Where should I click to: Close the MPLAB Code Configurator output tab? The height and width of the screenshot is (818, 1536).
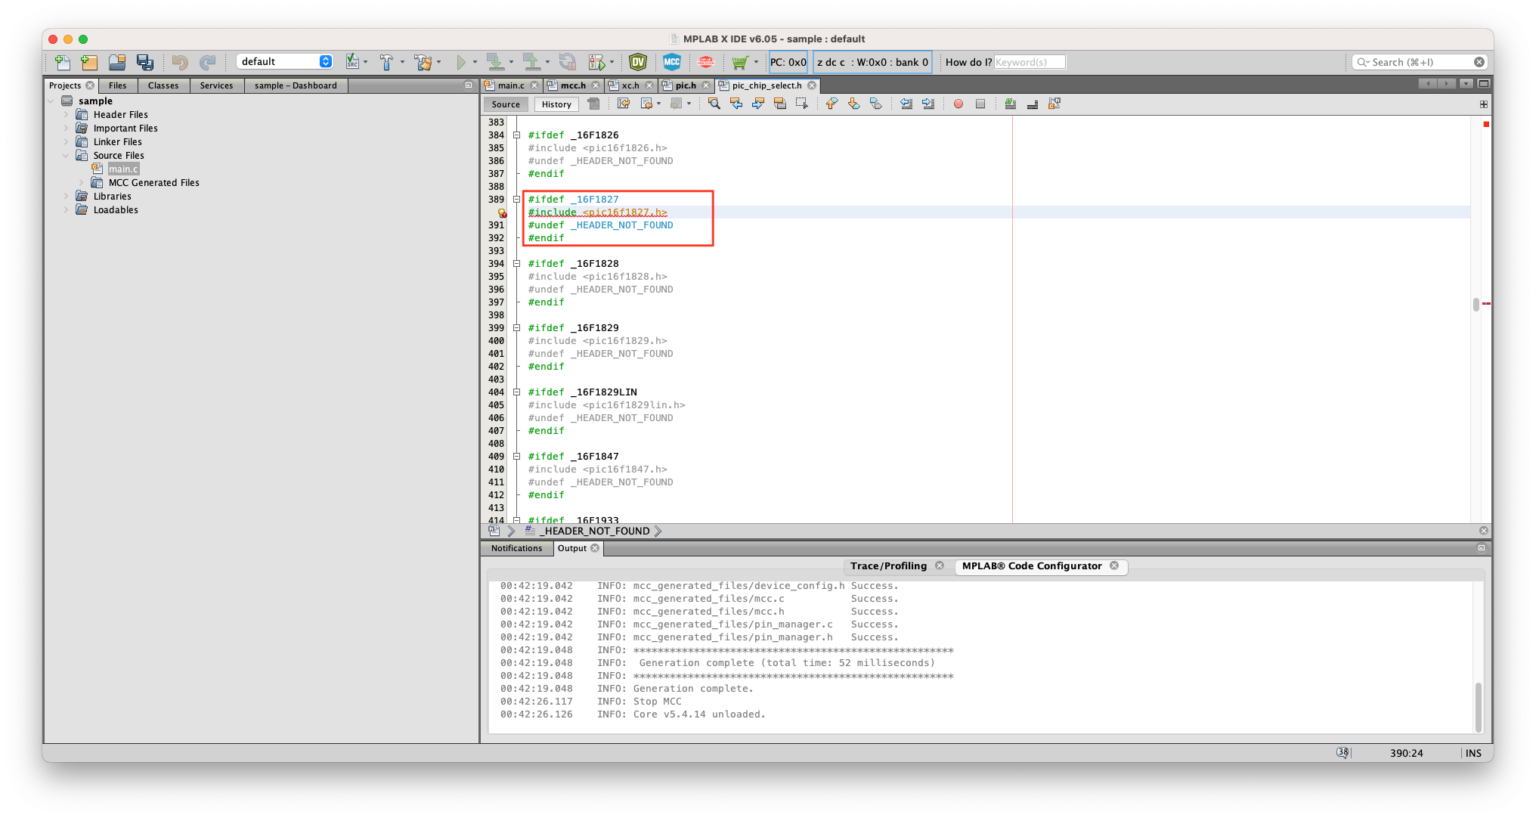point(1114,566)
